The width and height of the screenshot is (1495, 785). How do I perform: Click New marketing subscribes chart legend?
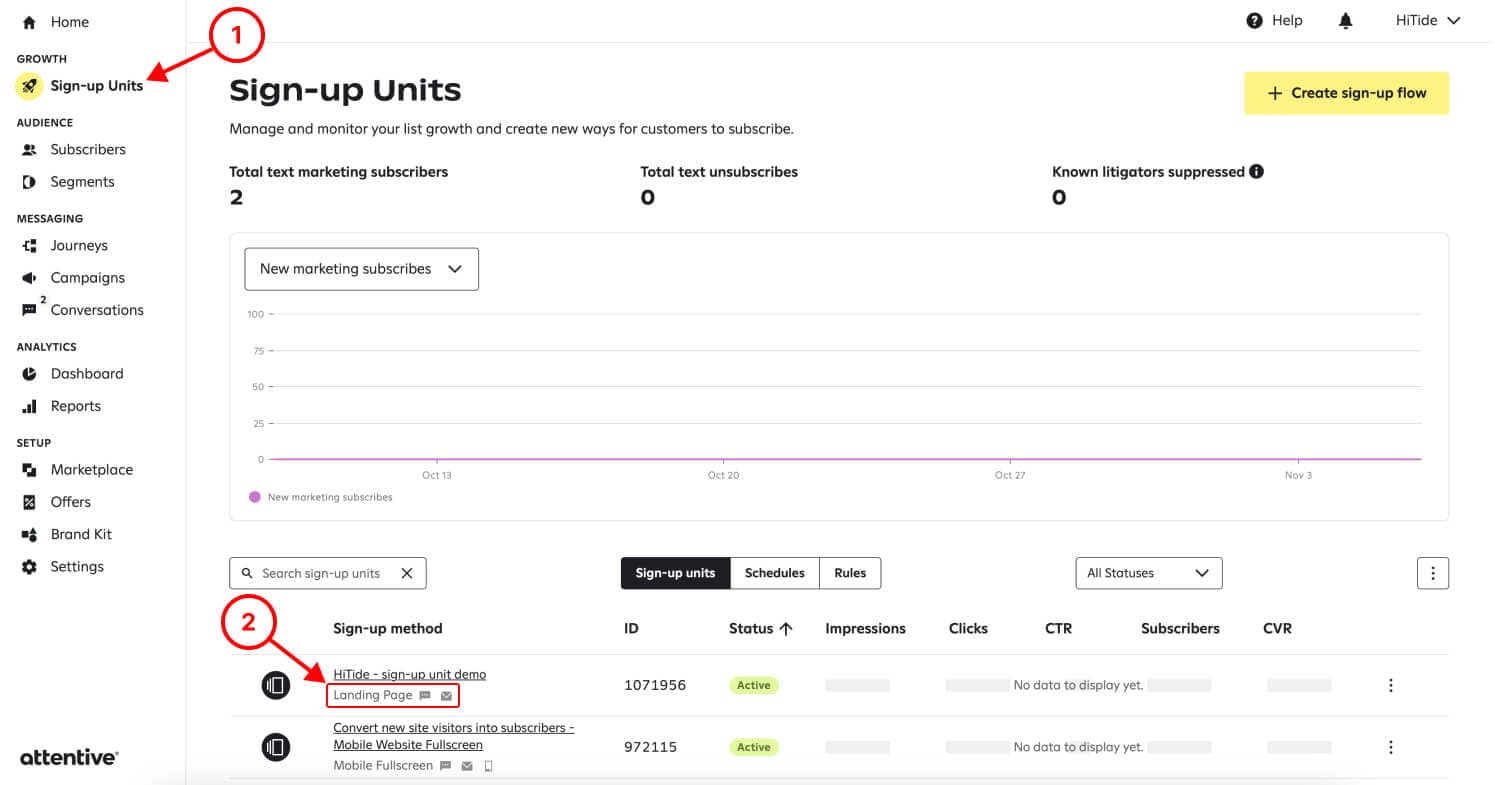(321, 497)
